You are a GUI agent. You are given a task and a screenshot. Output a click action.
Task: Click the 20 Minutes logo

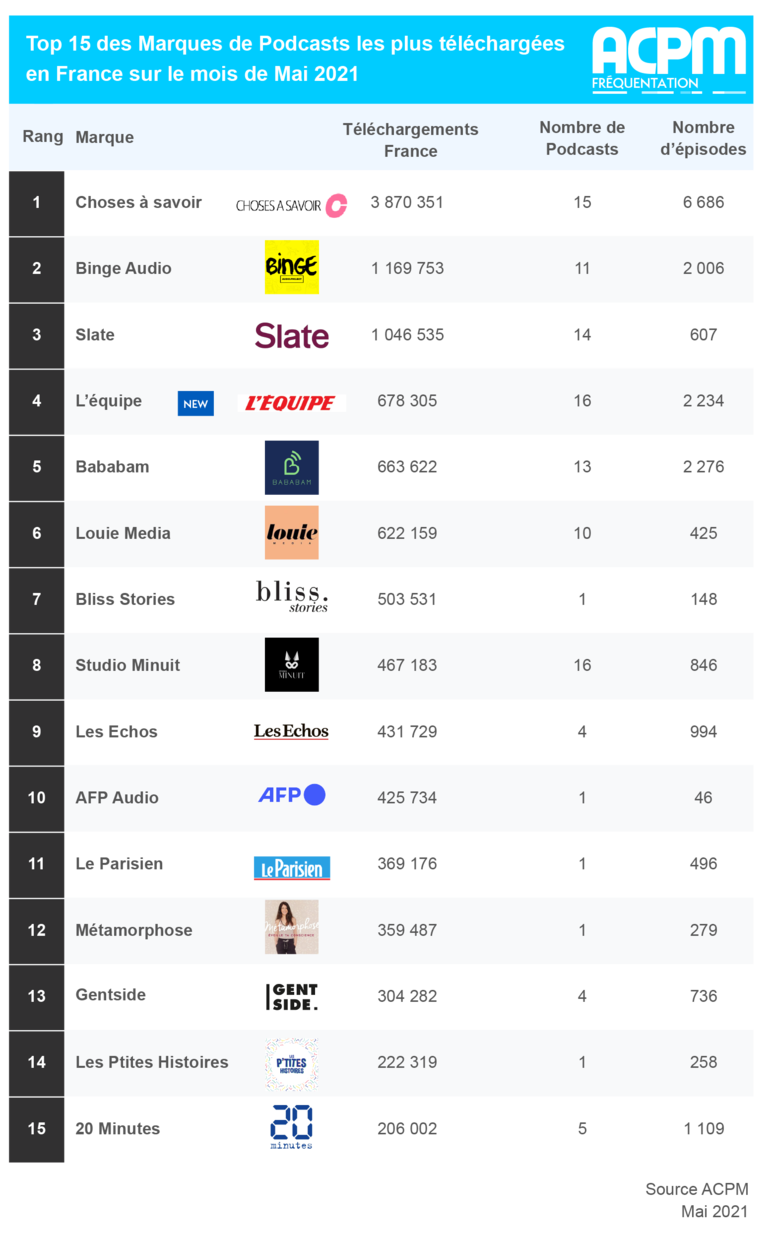[x=291, y=1127]
